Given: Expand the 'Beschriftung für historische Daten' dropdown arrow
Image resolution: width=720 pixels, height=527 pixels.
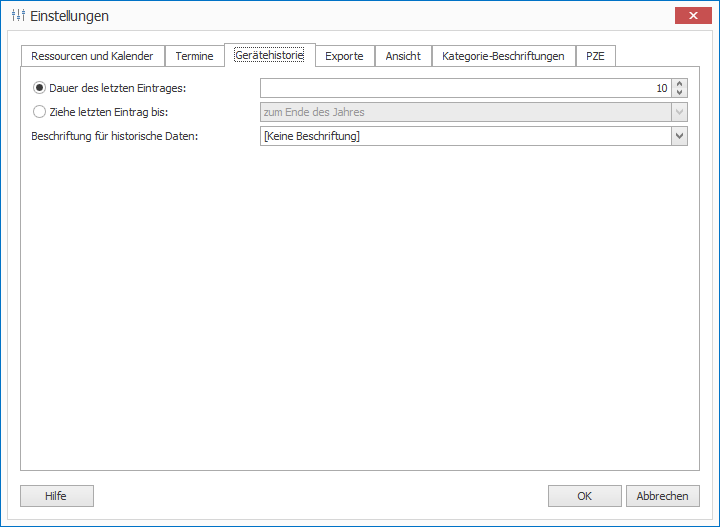Looking at the screenshot, I should coord(680,136).
